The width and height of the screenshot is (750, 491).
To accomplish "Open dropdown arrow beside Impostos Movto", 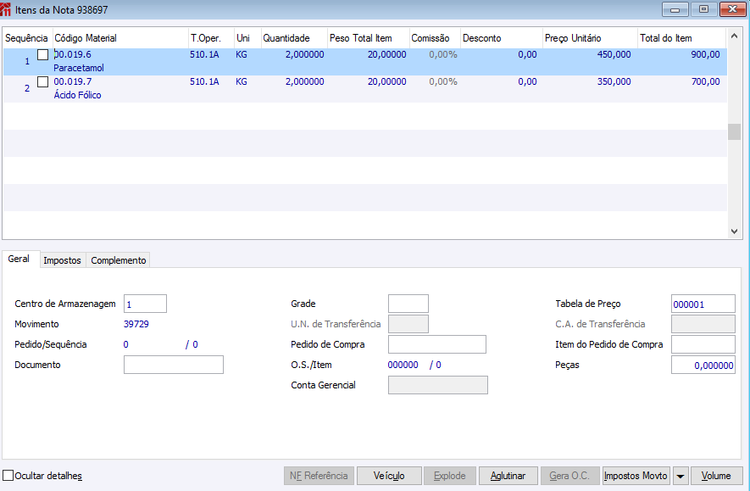I will coord(680,476).
